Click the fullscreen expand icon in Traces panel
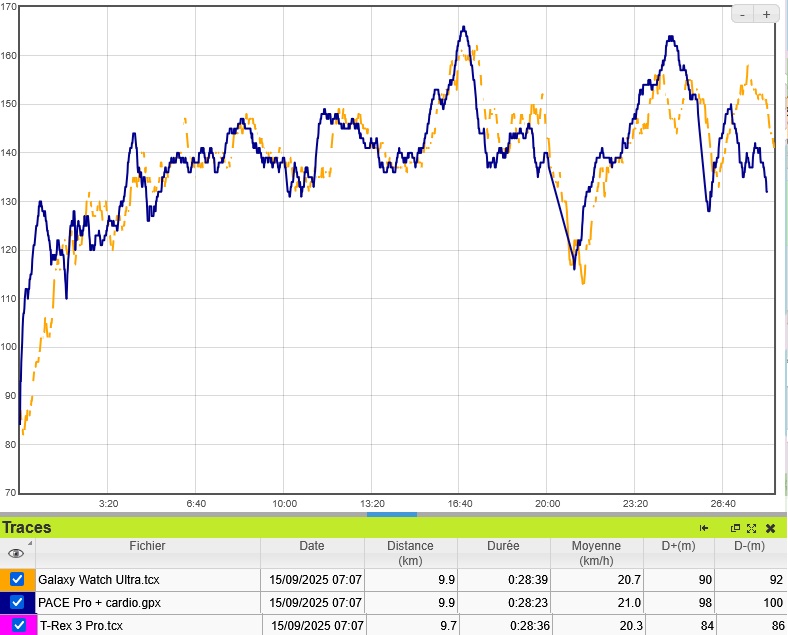 tap(751, 528)
